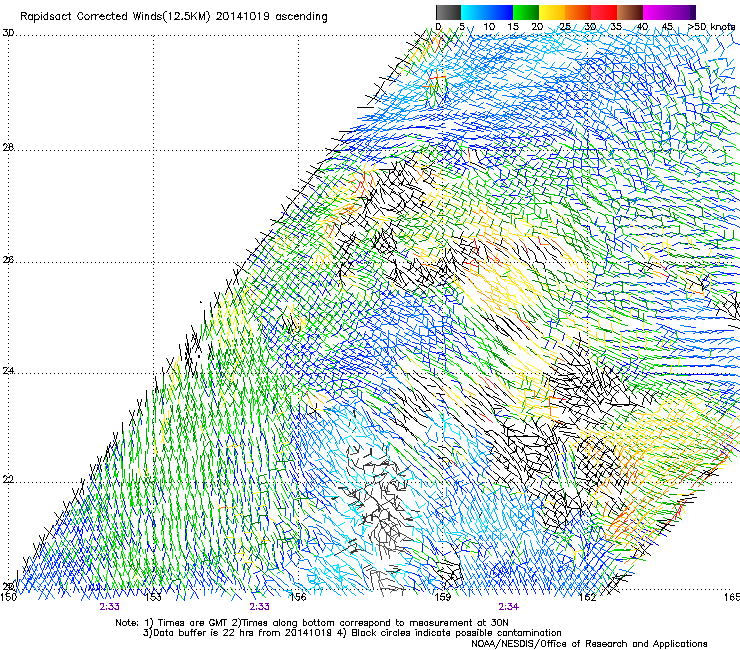Click the purple '2:34' time label
This screenshot has height=650, width=740.
508,607
